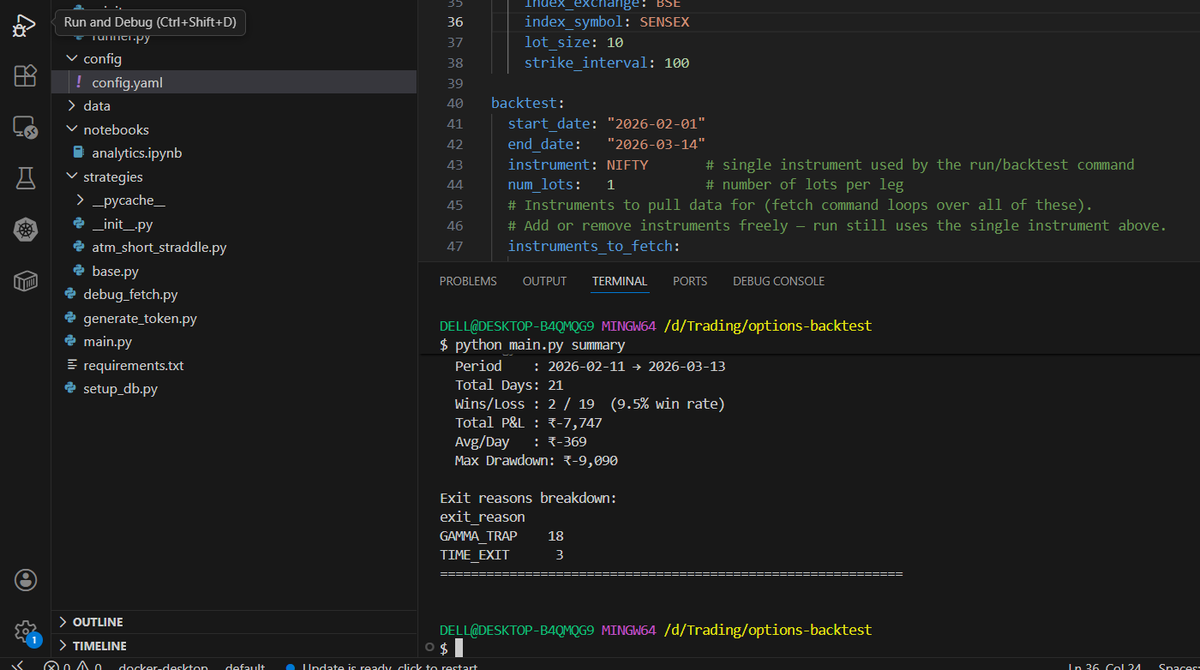The image size is (1200, 670).
Task: Collapse the config folder
Action: (71, 59)
